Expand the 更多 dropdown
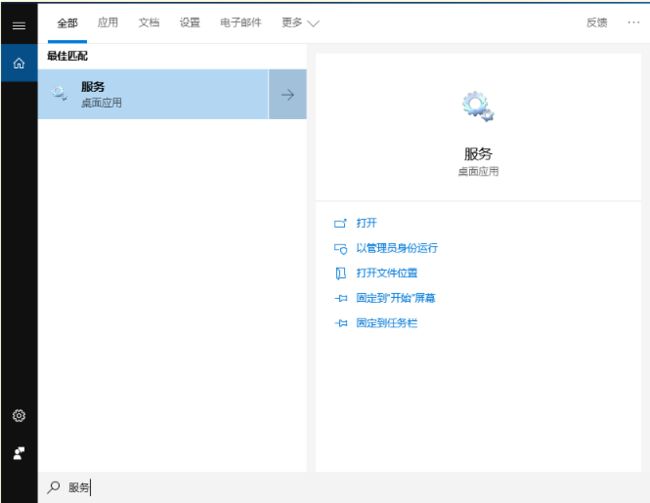The image size is (650, 503). [300, 22]
